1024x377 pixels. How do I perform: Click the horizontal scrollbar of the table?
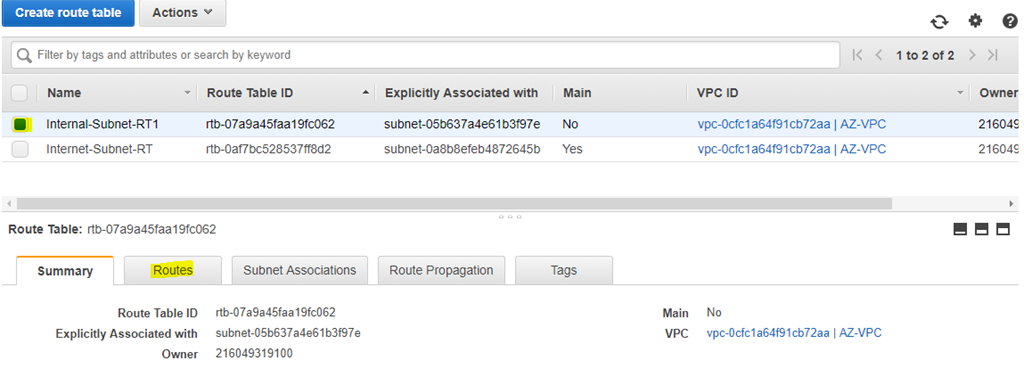[x=454, y=204]
